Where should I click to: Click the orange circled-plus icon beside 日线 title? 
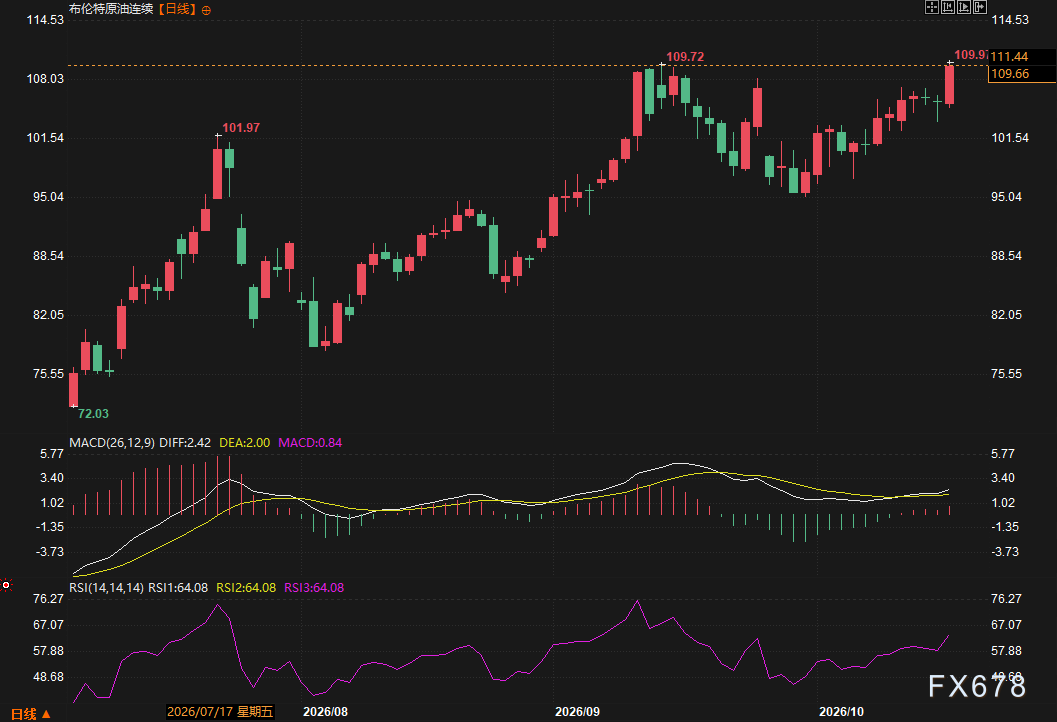(206, 10)
